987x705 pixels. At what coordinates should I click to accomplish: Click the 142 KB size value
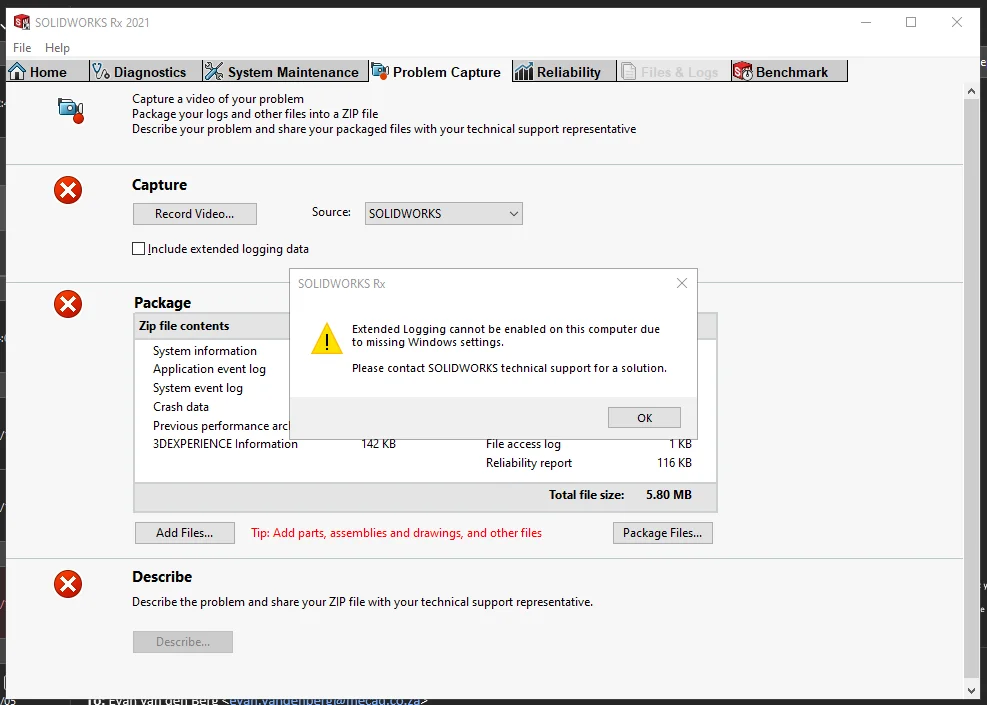pyautogui.click(x=378, y=444)
